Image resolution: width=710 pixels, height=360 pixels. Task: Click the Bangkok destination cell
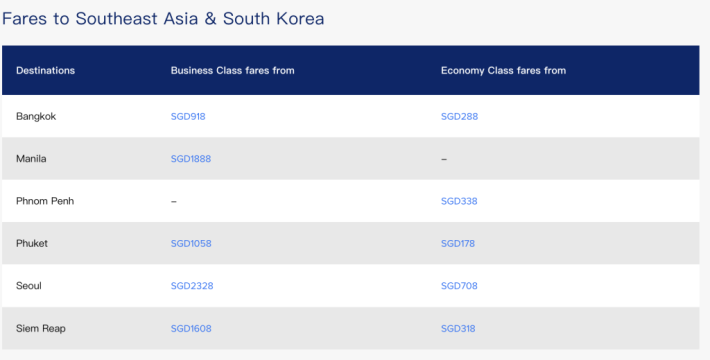[x=36, y=116]
